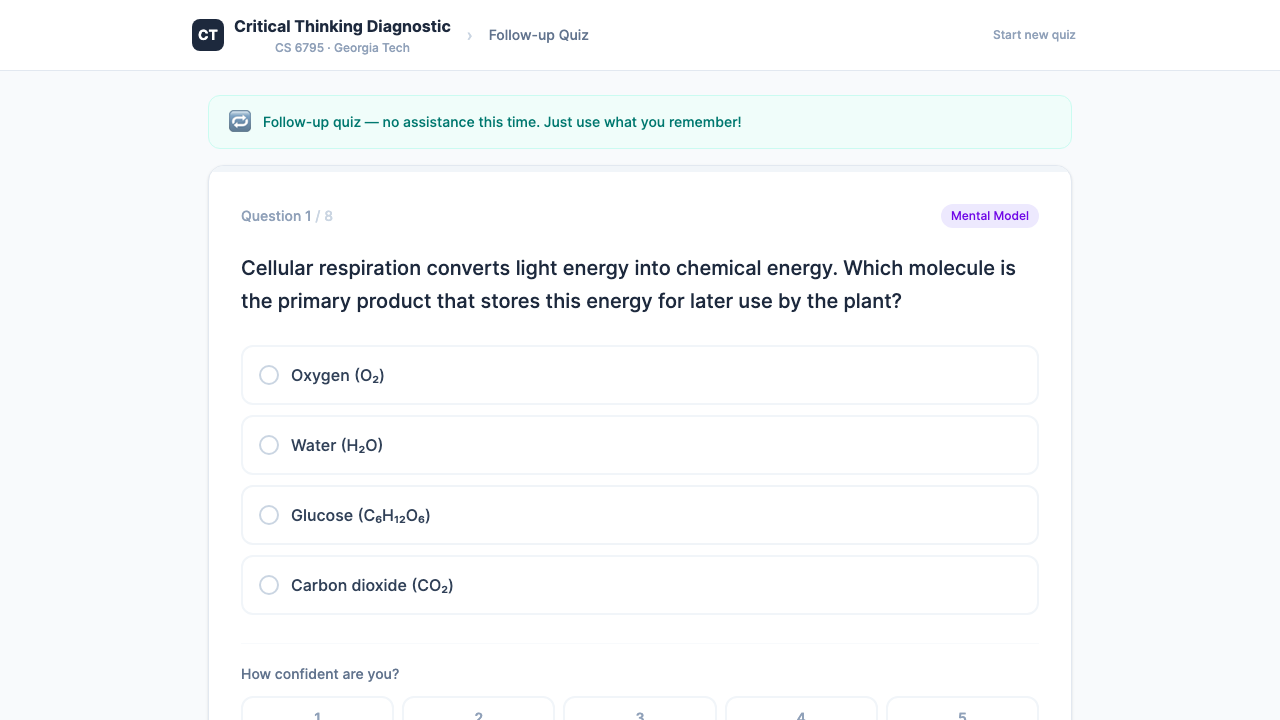The width and height of the screenshot is (1280, 720).
Task: Click the Start new quiz link
Action: [1034, 35]
